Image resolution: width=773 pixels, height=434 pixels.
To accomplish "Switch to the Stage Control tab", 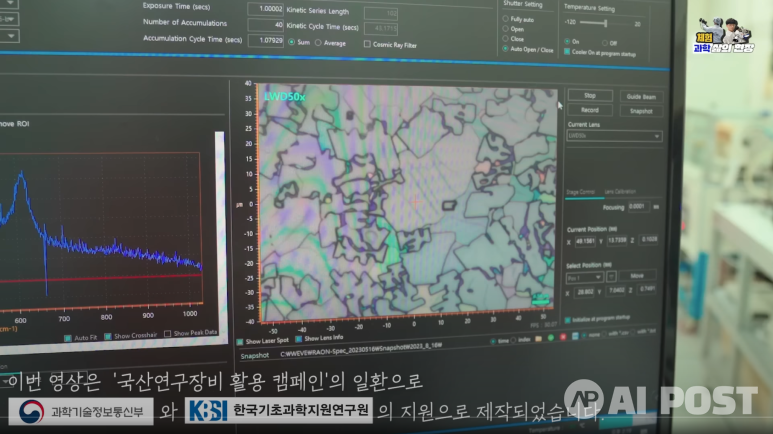I will 580,192.
